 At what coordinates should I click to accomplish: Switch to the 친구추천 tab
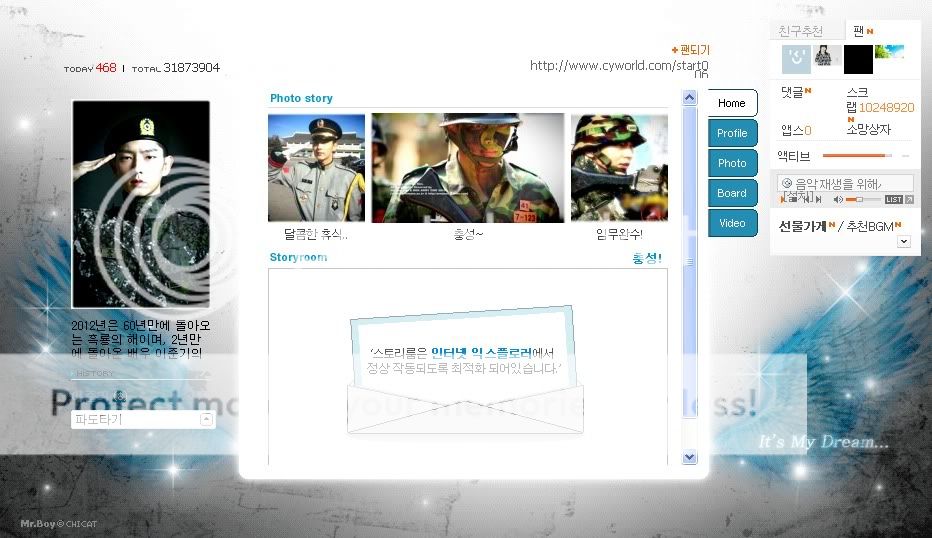click(801, 31)
